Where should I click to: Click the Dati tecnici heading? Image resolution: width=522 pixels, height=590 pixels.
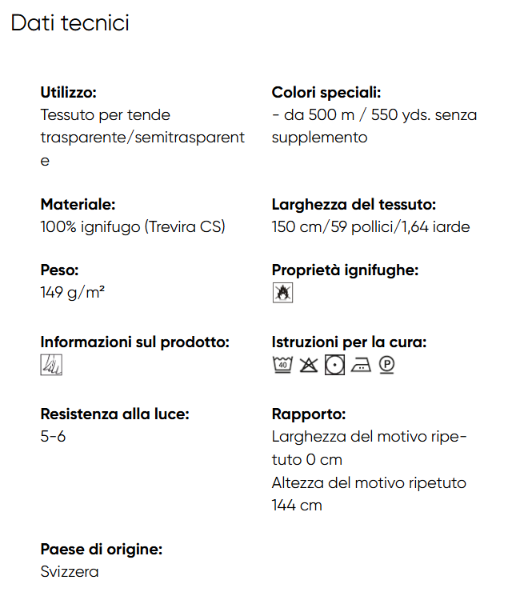[x=70, y=23]
